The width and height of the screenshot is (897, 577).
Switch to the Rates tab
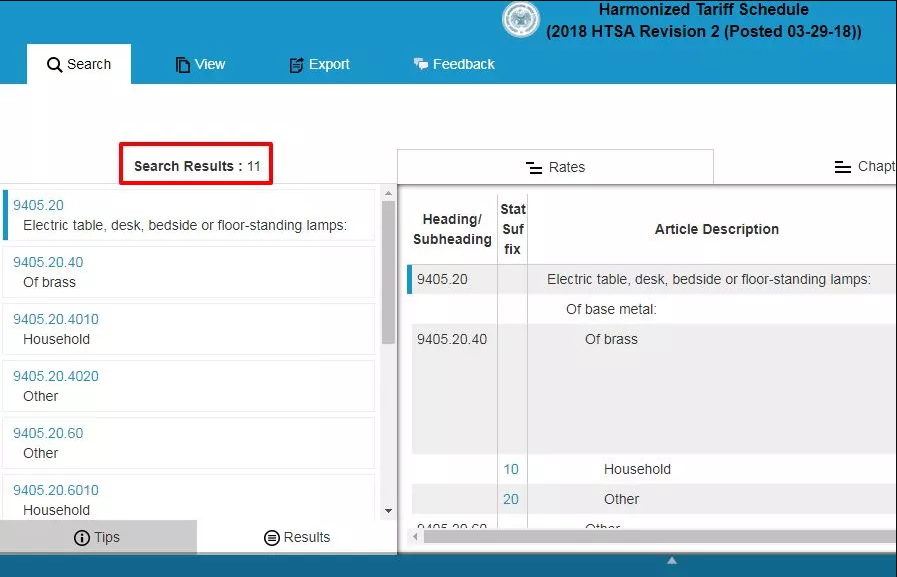555,167
